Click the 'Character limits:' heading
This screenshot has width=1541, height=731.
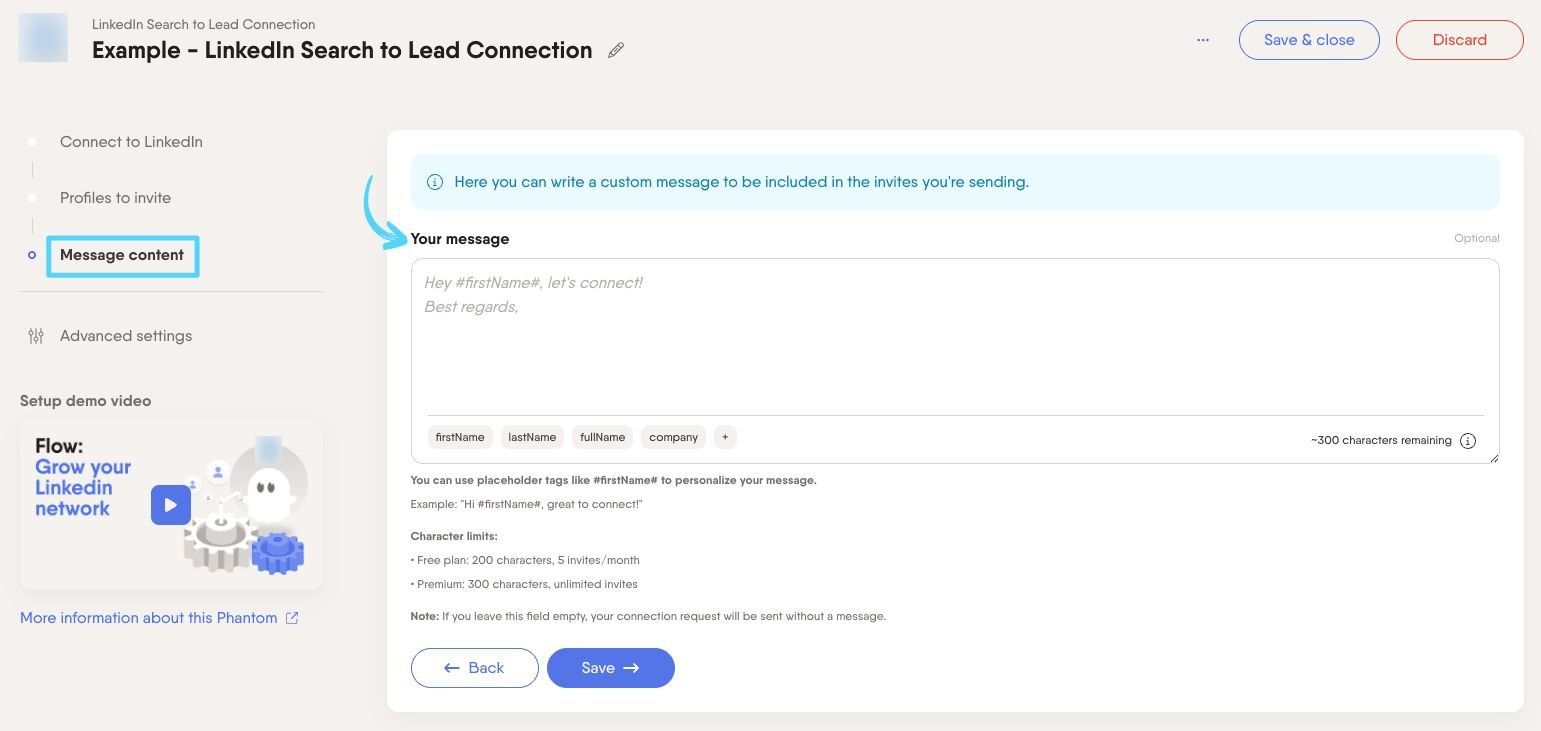point(454,536)
